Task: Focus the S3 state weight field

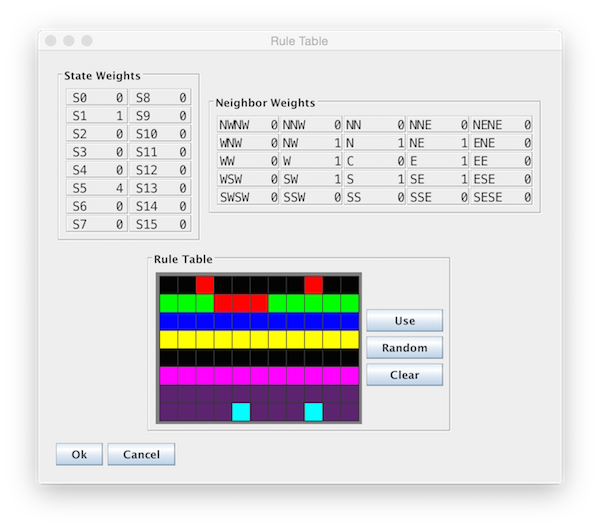Action: click(x=96, y=152)
